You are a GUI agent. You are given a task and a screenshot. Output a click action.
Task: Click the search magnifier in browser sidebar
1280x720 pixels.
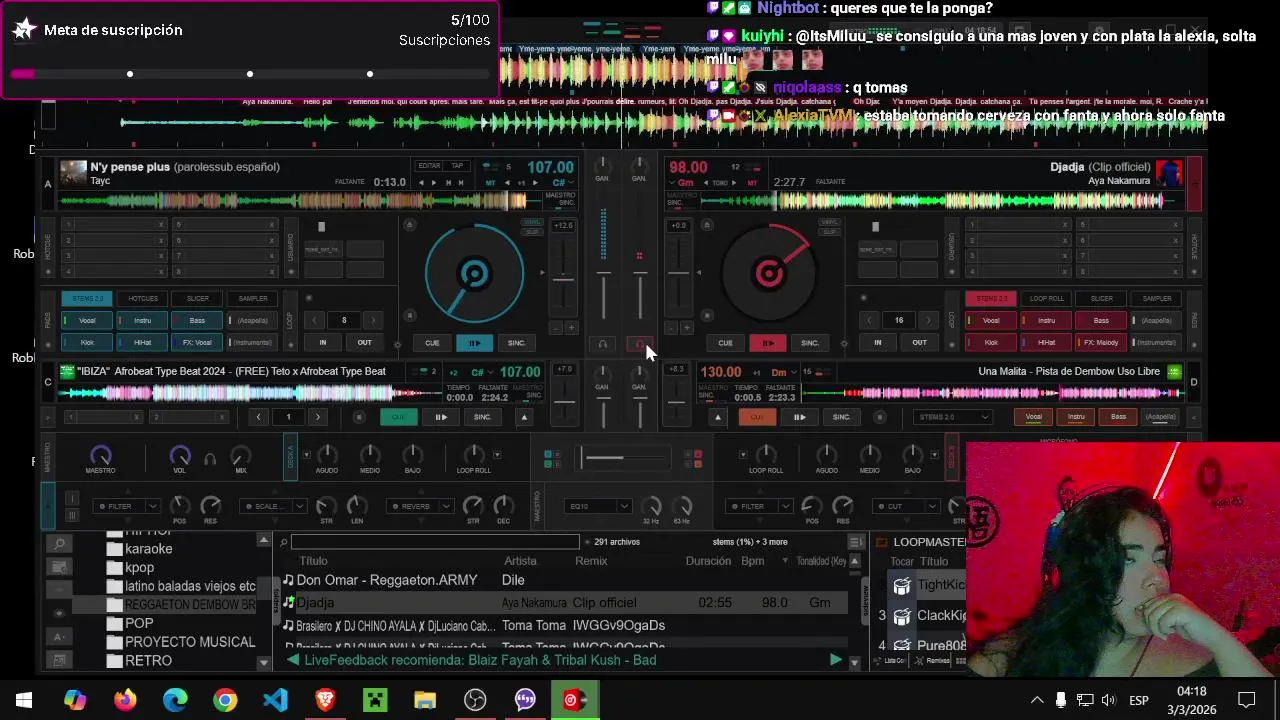tap(59, 544)
